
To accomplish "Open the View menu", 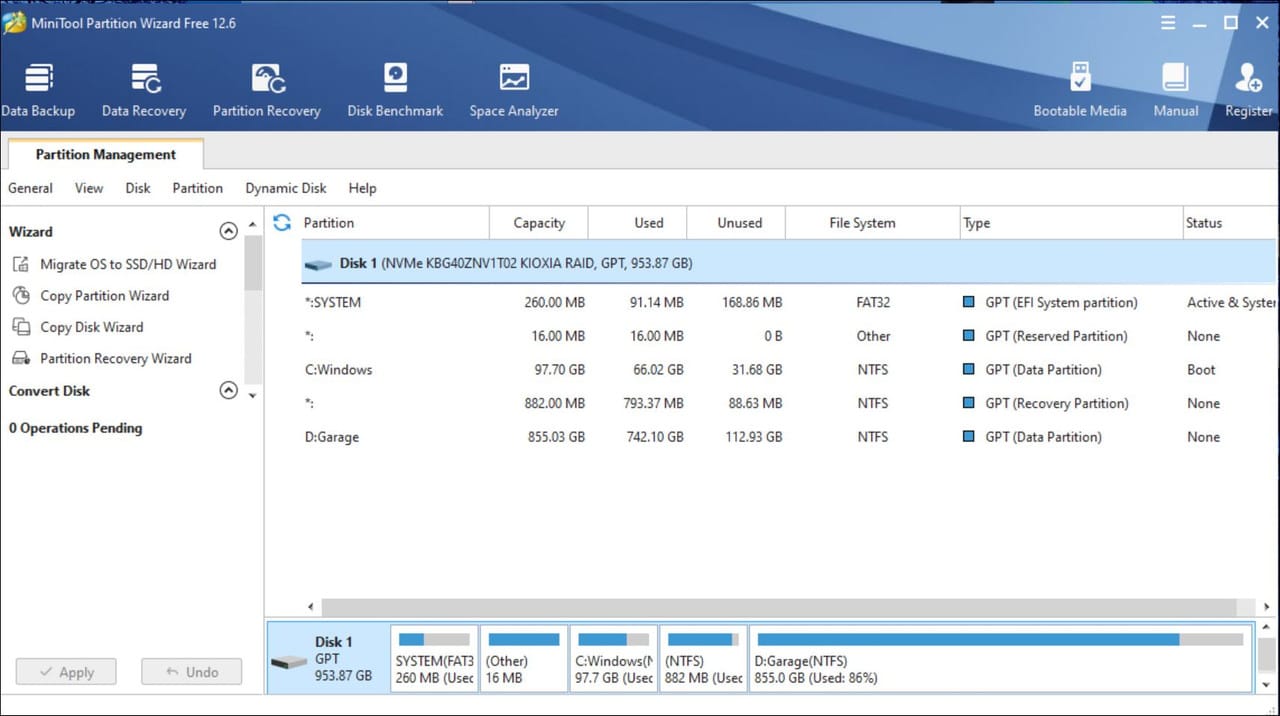I will [89, 188].
